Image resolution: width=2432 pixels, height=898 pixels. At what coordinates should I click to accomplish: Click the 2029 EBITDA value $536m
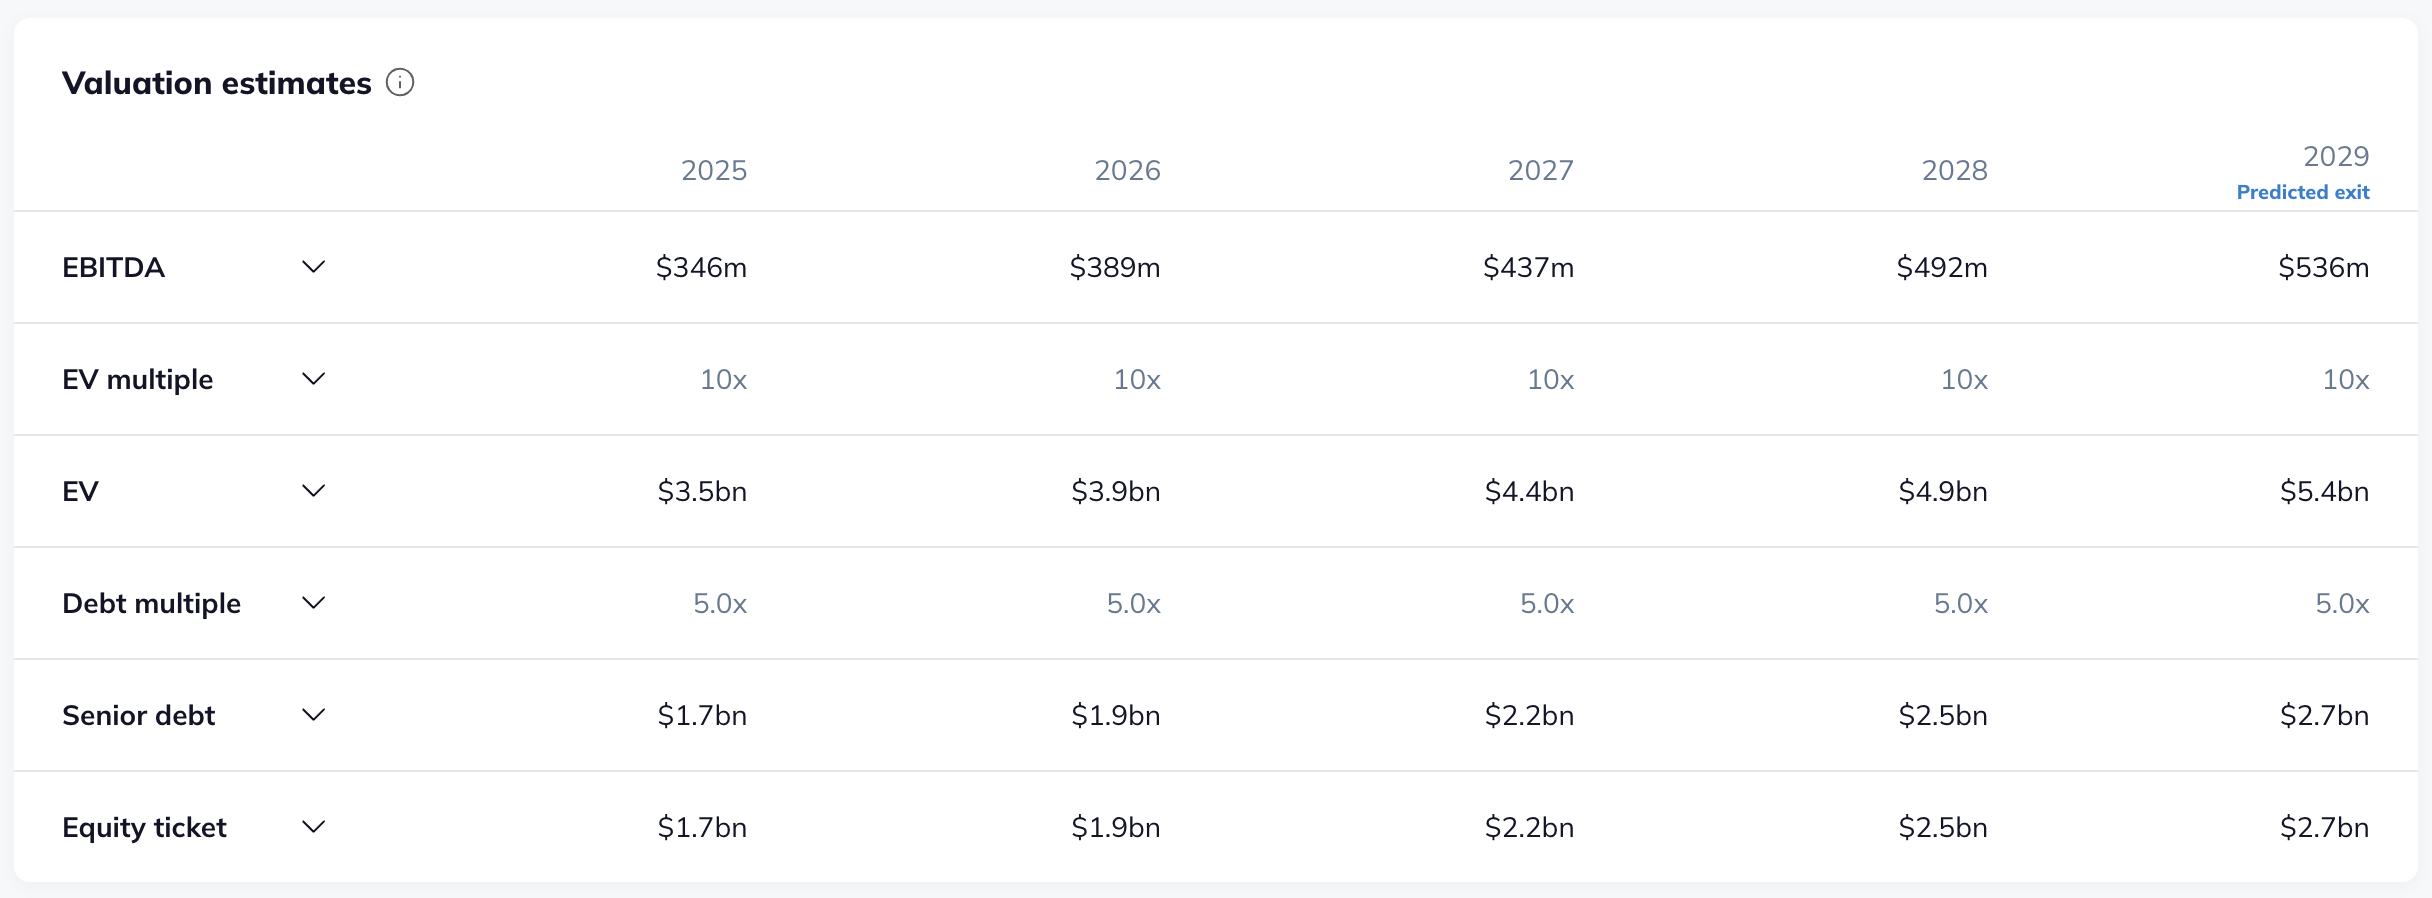2323,267
